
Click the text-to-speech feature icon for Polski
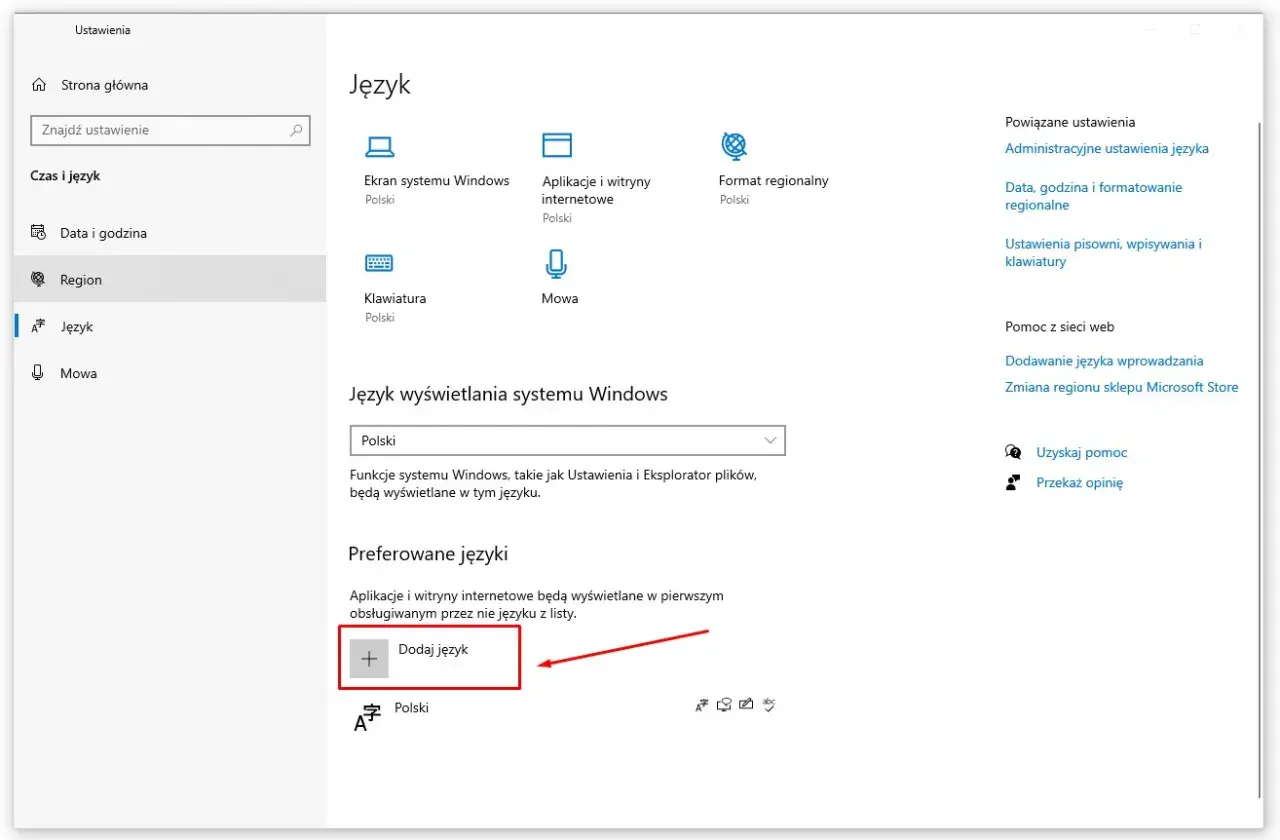(x=724, y=705)
